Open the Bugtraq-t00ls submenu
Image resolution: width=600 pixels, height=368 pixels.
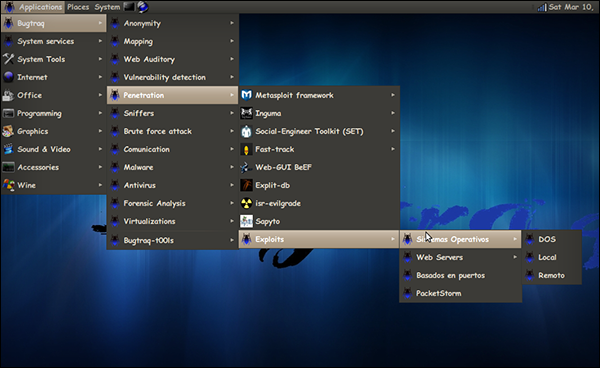pos(173,240)
